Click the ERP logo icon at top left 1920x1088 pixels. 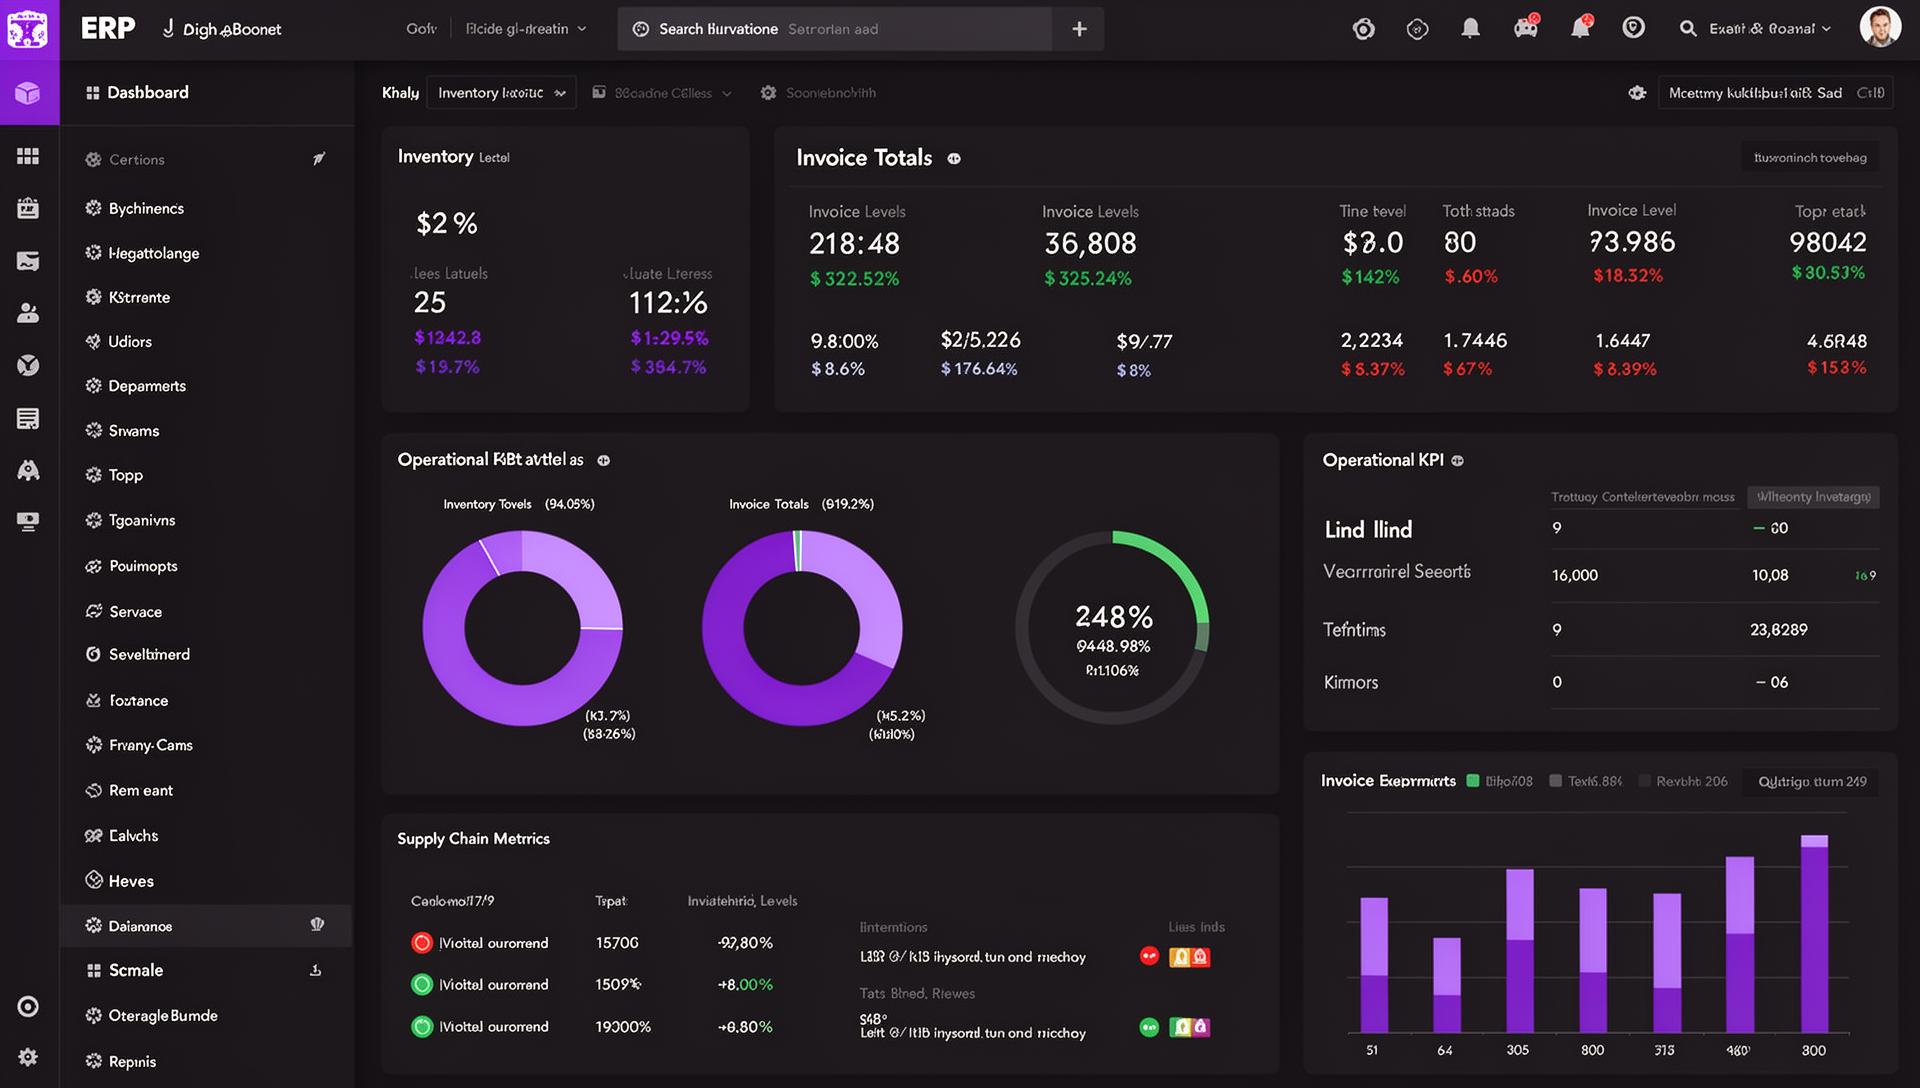pyautogui.click(x=27, y=29)
